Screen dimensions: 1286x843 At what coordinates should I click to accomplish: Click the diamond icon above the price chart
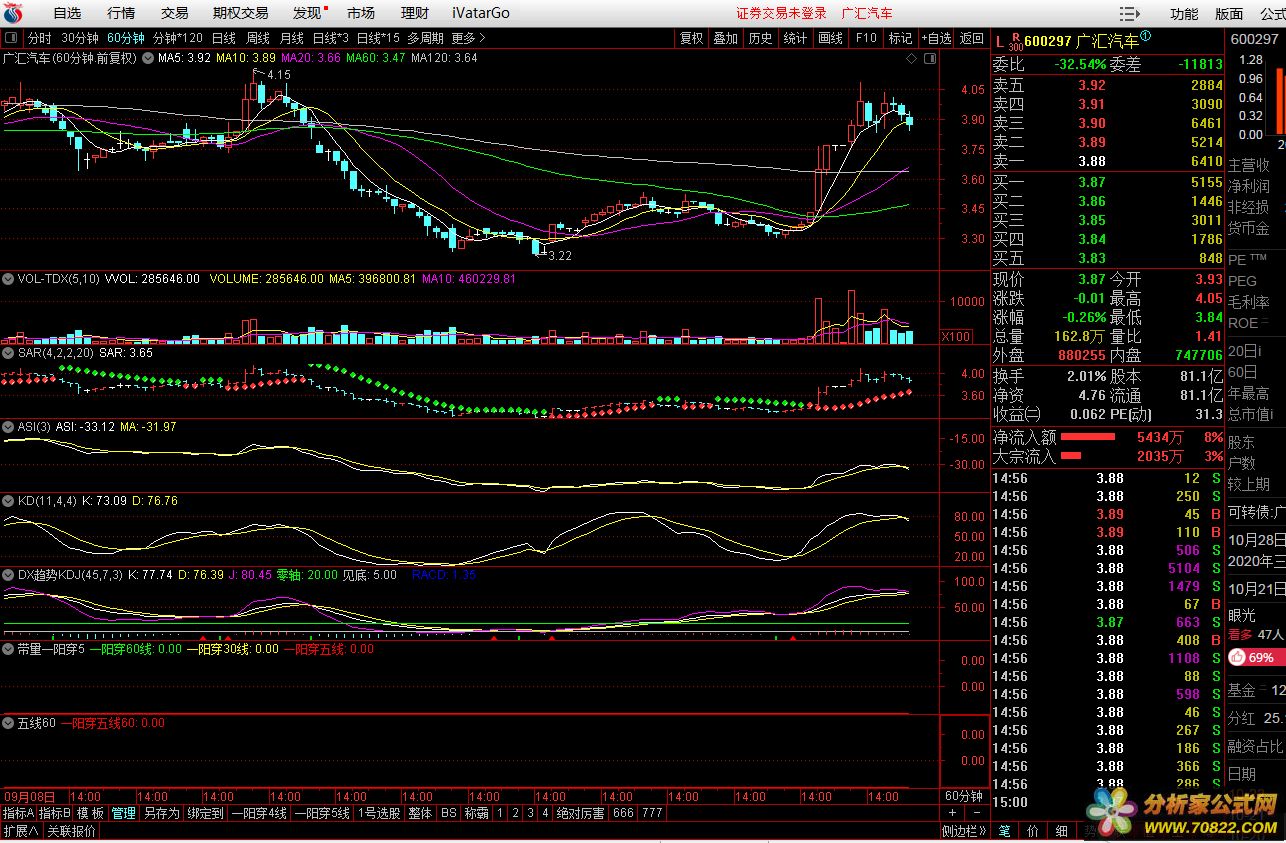911,59
